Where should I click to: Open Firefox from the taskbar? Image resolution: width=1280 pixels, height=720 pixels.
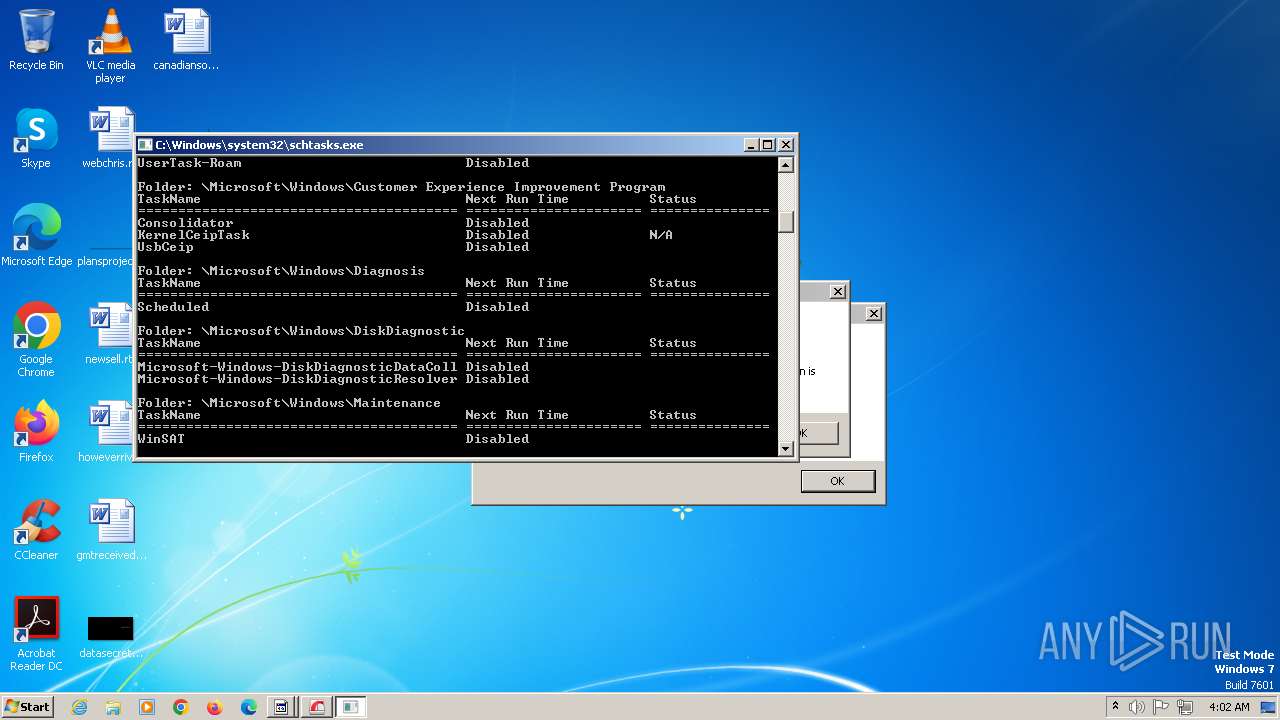pos(215,707)
